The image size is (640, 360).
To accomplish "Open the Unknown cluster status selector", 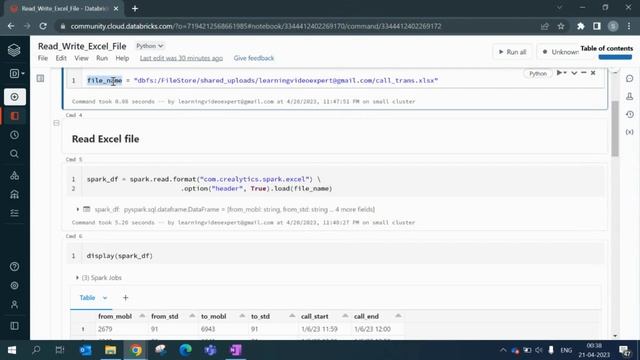I will coord(560,52).
